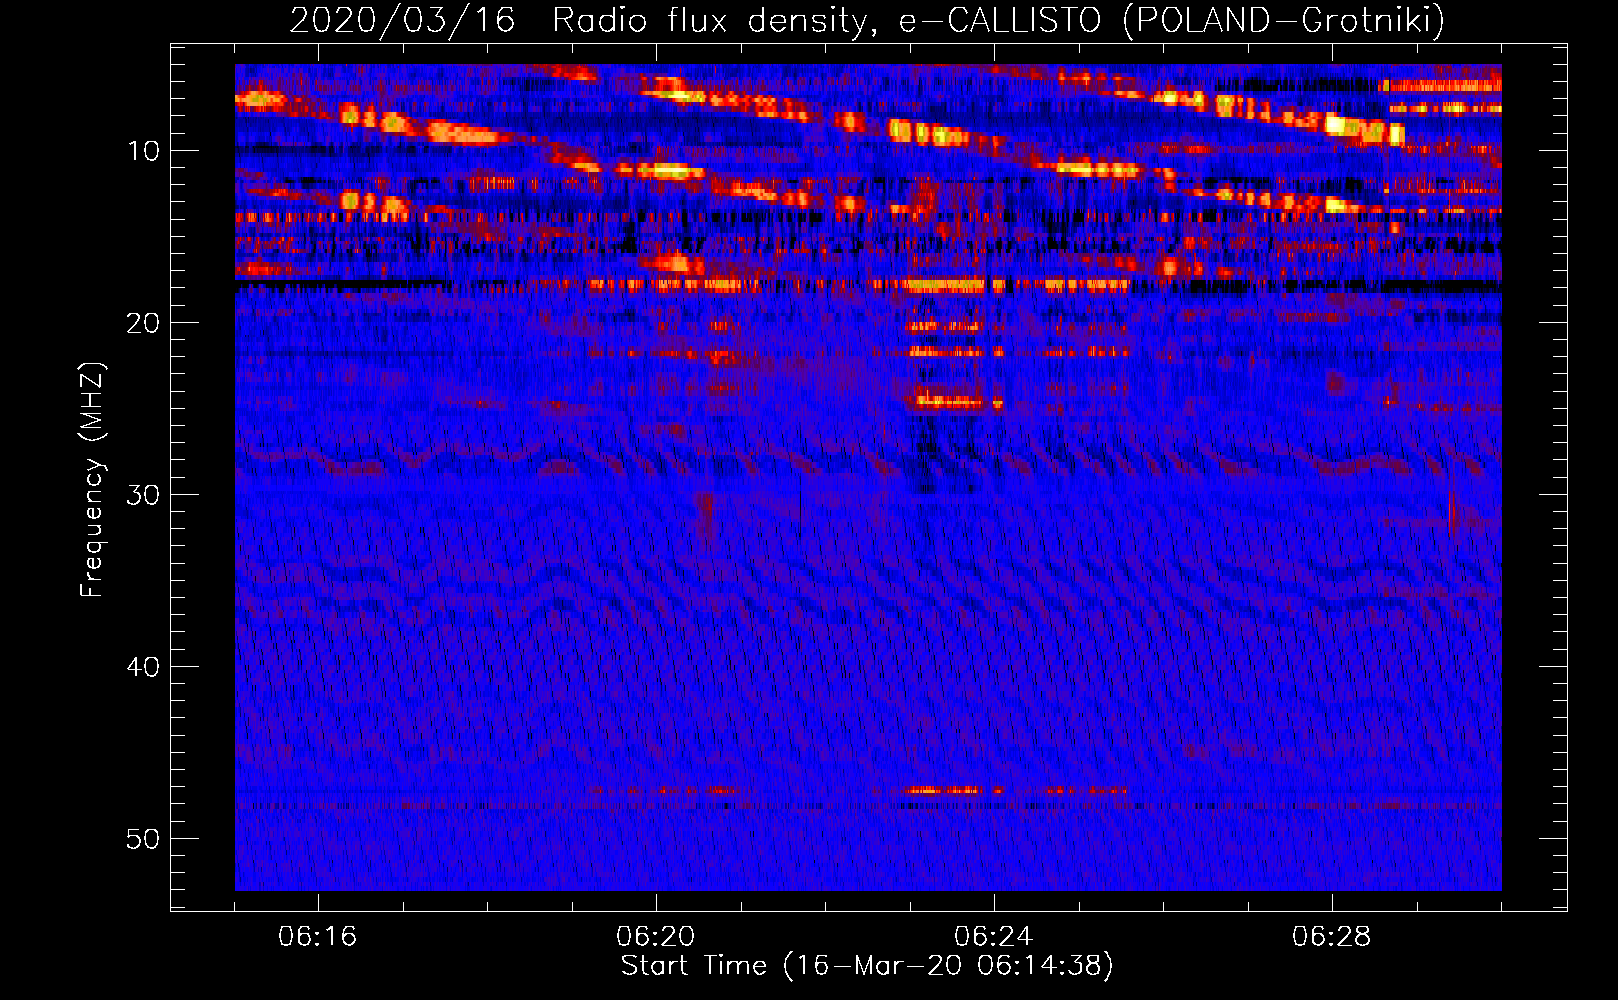The width and height of the screenshot is (1618, 1000).
Task: Click the 06:28 time tick label
Action: (x=1332, y=937)
